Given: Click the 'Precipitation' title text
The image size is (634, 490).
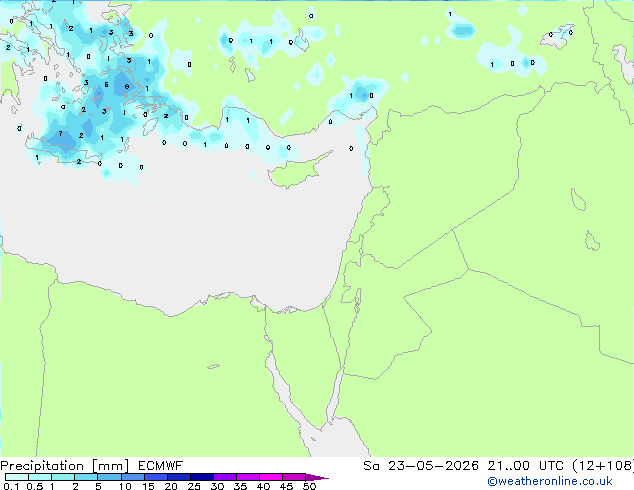Looking at the screenshot, I should [x=42, y=466].
